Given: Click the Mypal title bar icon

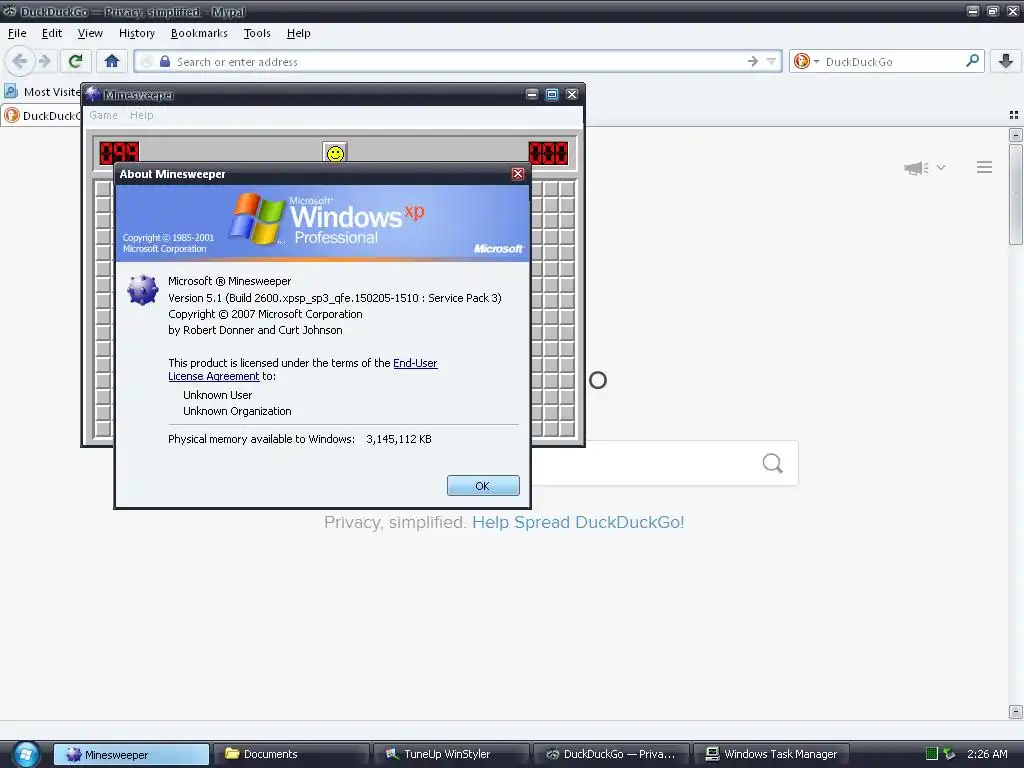Looking at the screenshot, I should 9,11.
